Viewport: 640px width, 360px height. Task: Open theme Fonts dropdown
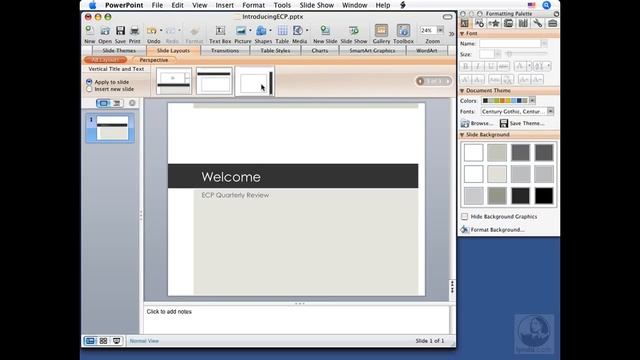[x=551, y=111]
